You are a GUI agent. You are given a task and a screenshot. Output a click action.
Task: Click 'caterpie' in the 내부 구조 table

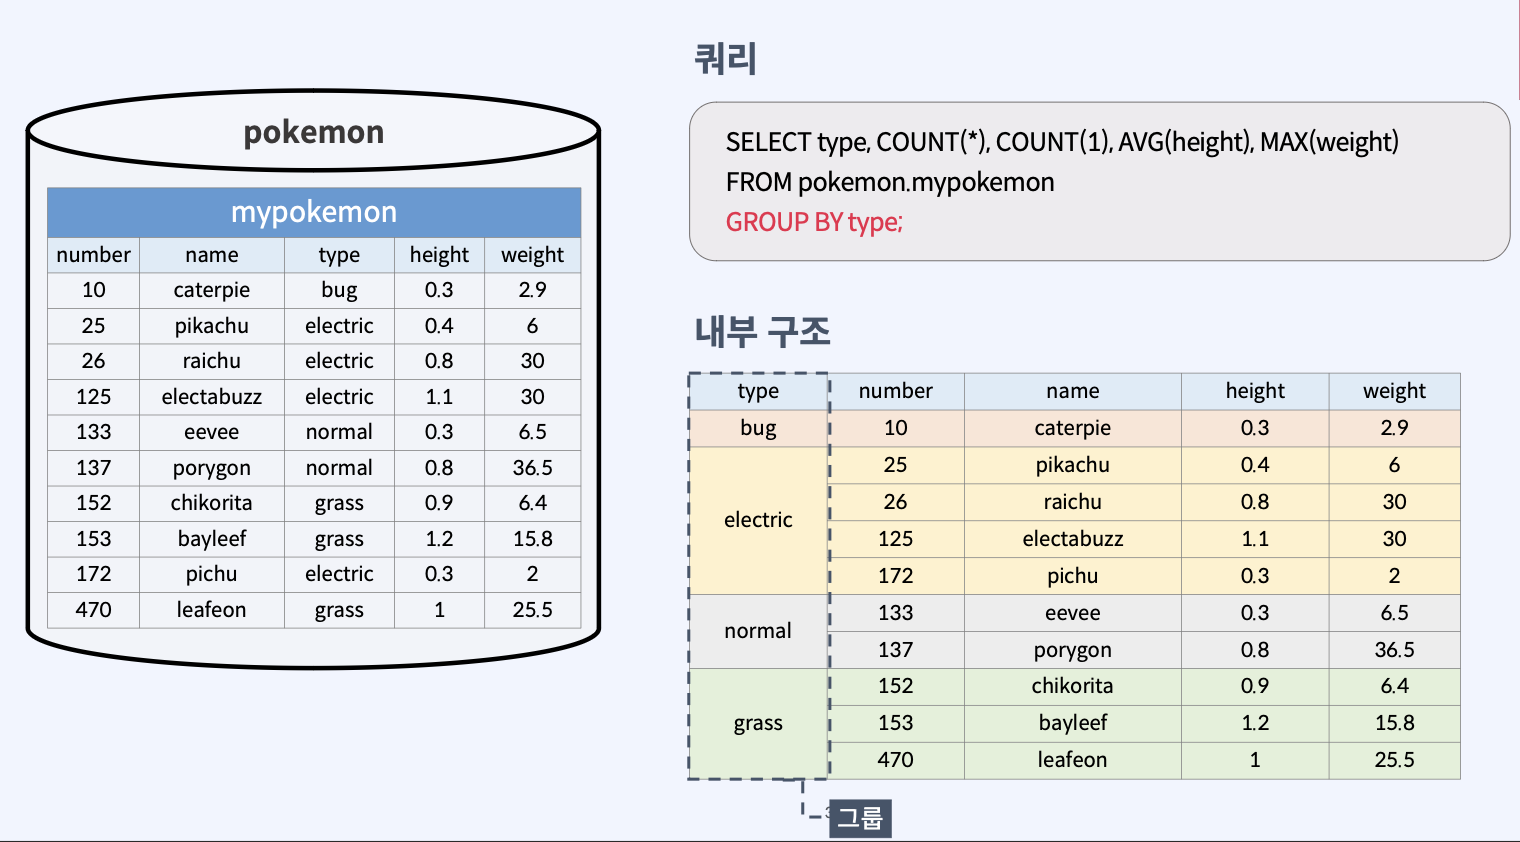(1073, 428)
